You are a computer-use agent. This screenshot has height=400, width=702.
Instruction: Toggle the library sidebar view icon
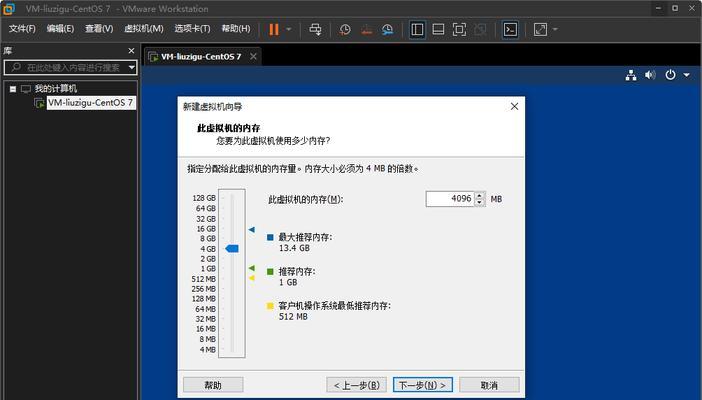pos(417,30)
